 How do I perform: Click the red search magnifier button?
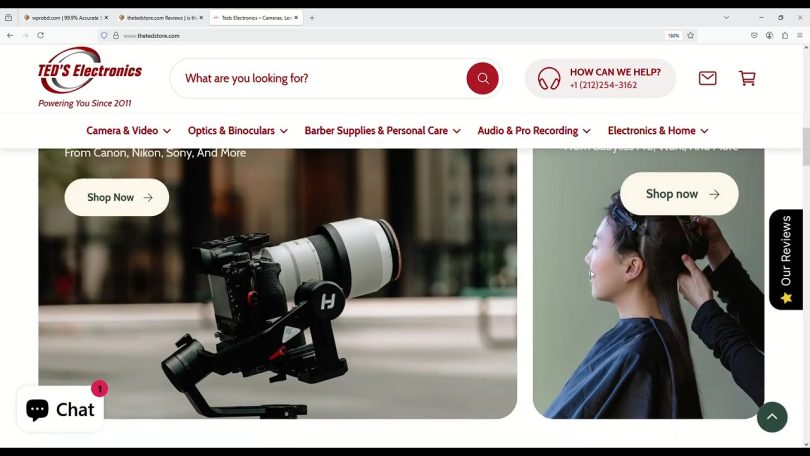(482, 78)
